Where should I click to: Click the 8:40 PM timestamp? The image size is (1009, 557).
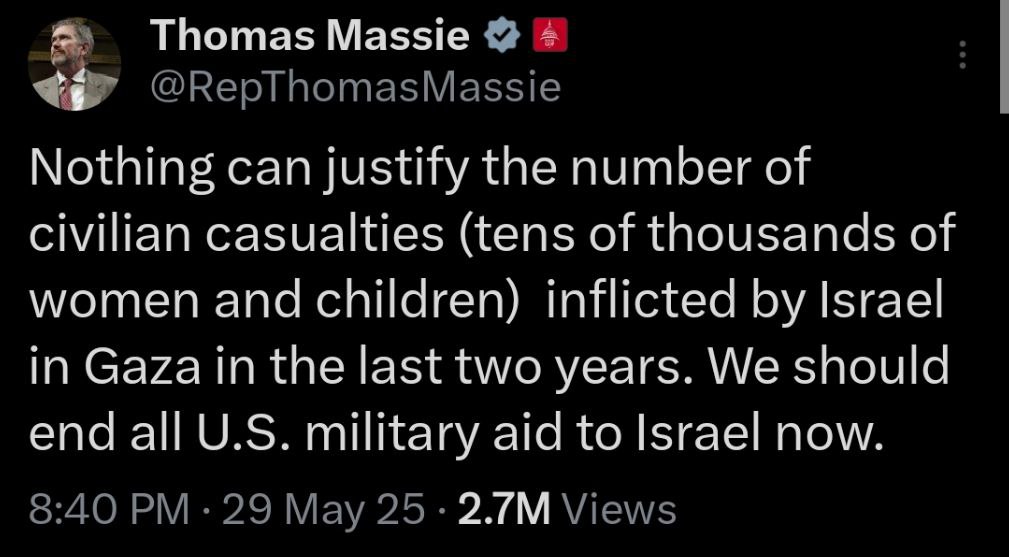(x=109, y=509)
